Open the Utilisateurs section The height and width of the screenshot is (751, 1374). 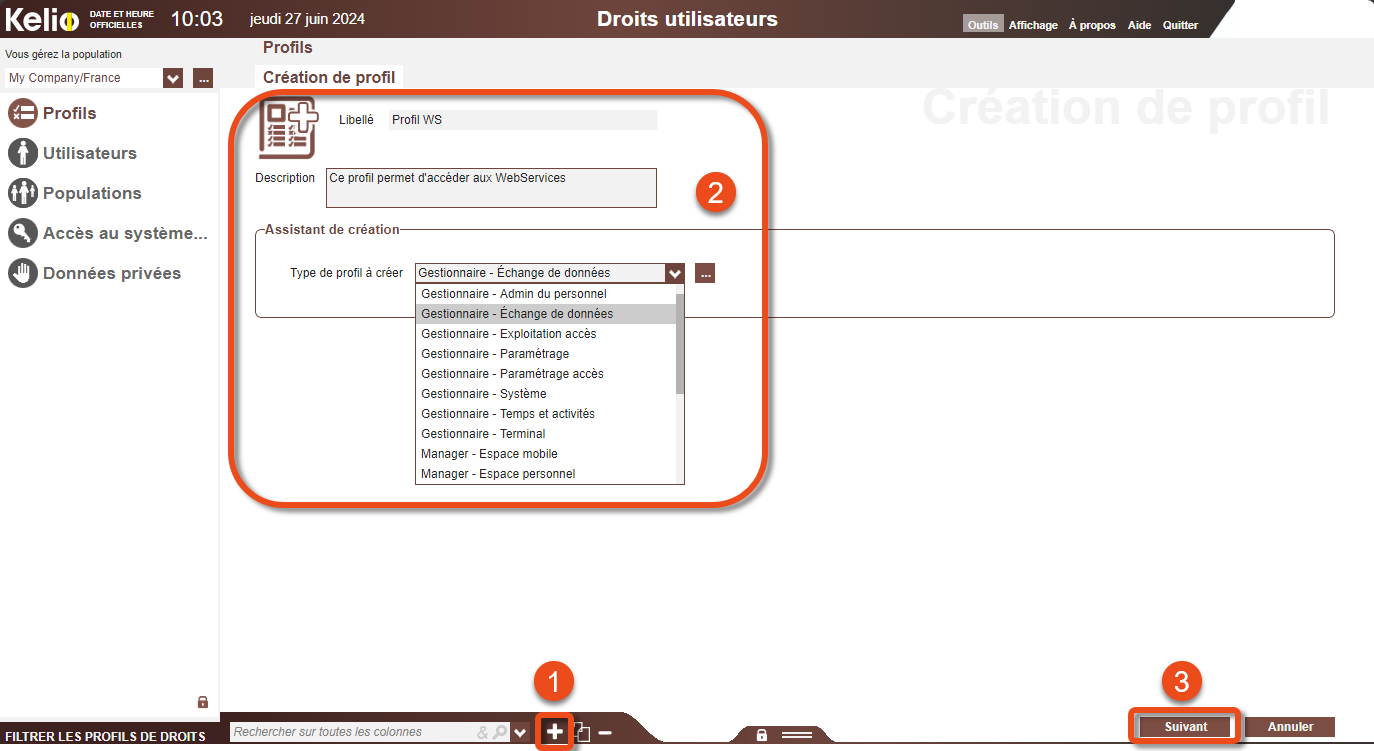[73, 153]
